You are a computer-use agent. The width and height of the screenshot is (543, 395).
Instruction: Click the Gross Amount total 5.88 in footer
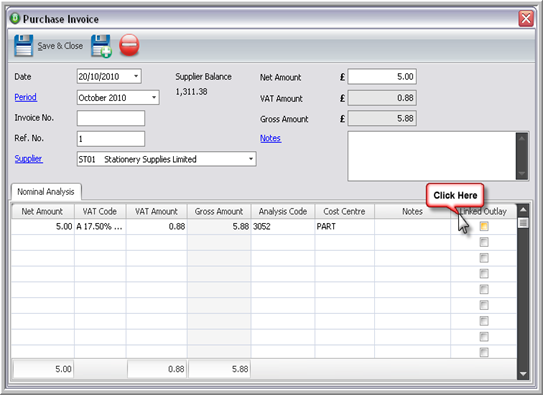pyautogui.click(x=219, y=369)
